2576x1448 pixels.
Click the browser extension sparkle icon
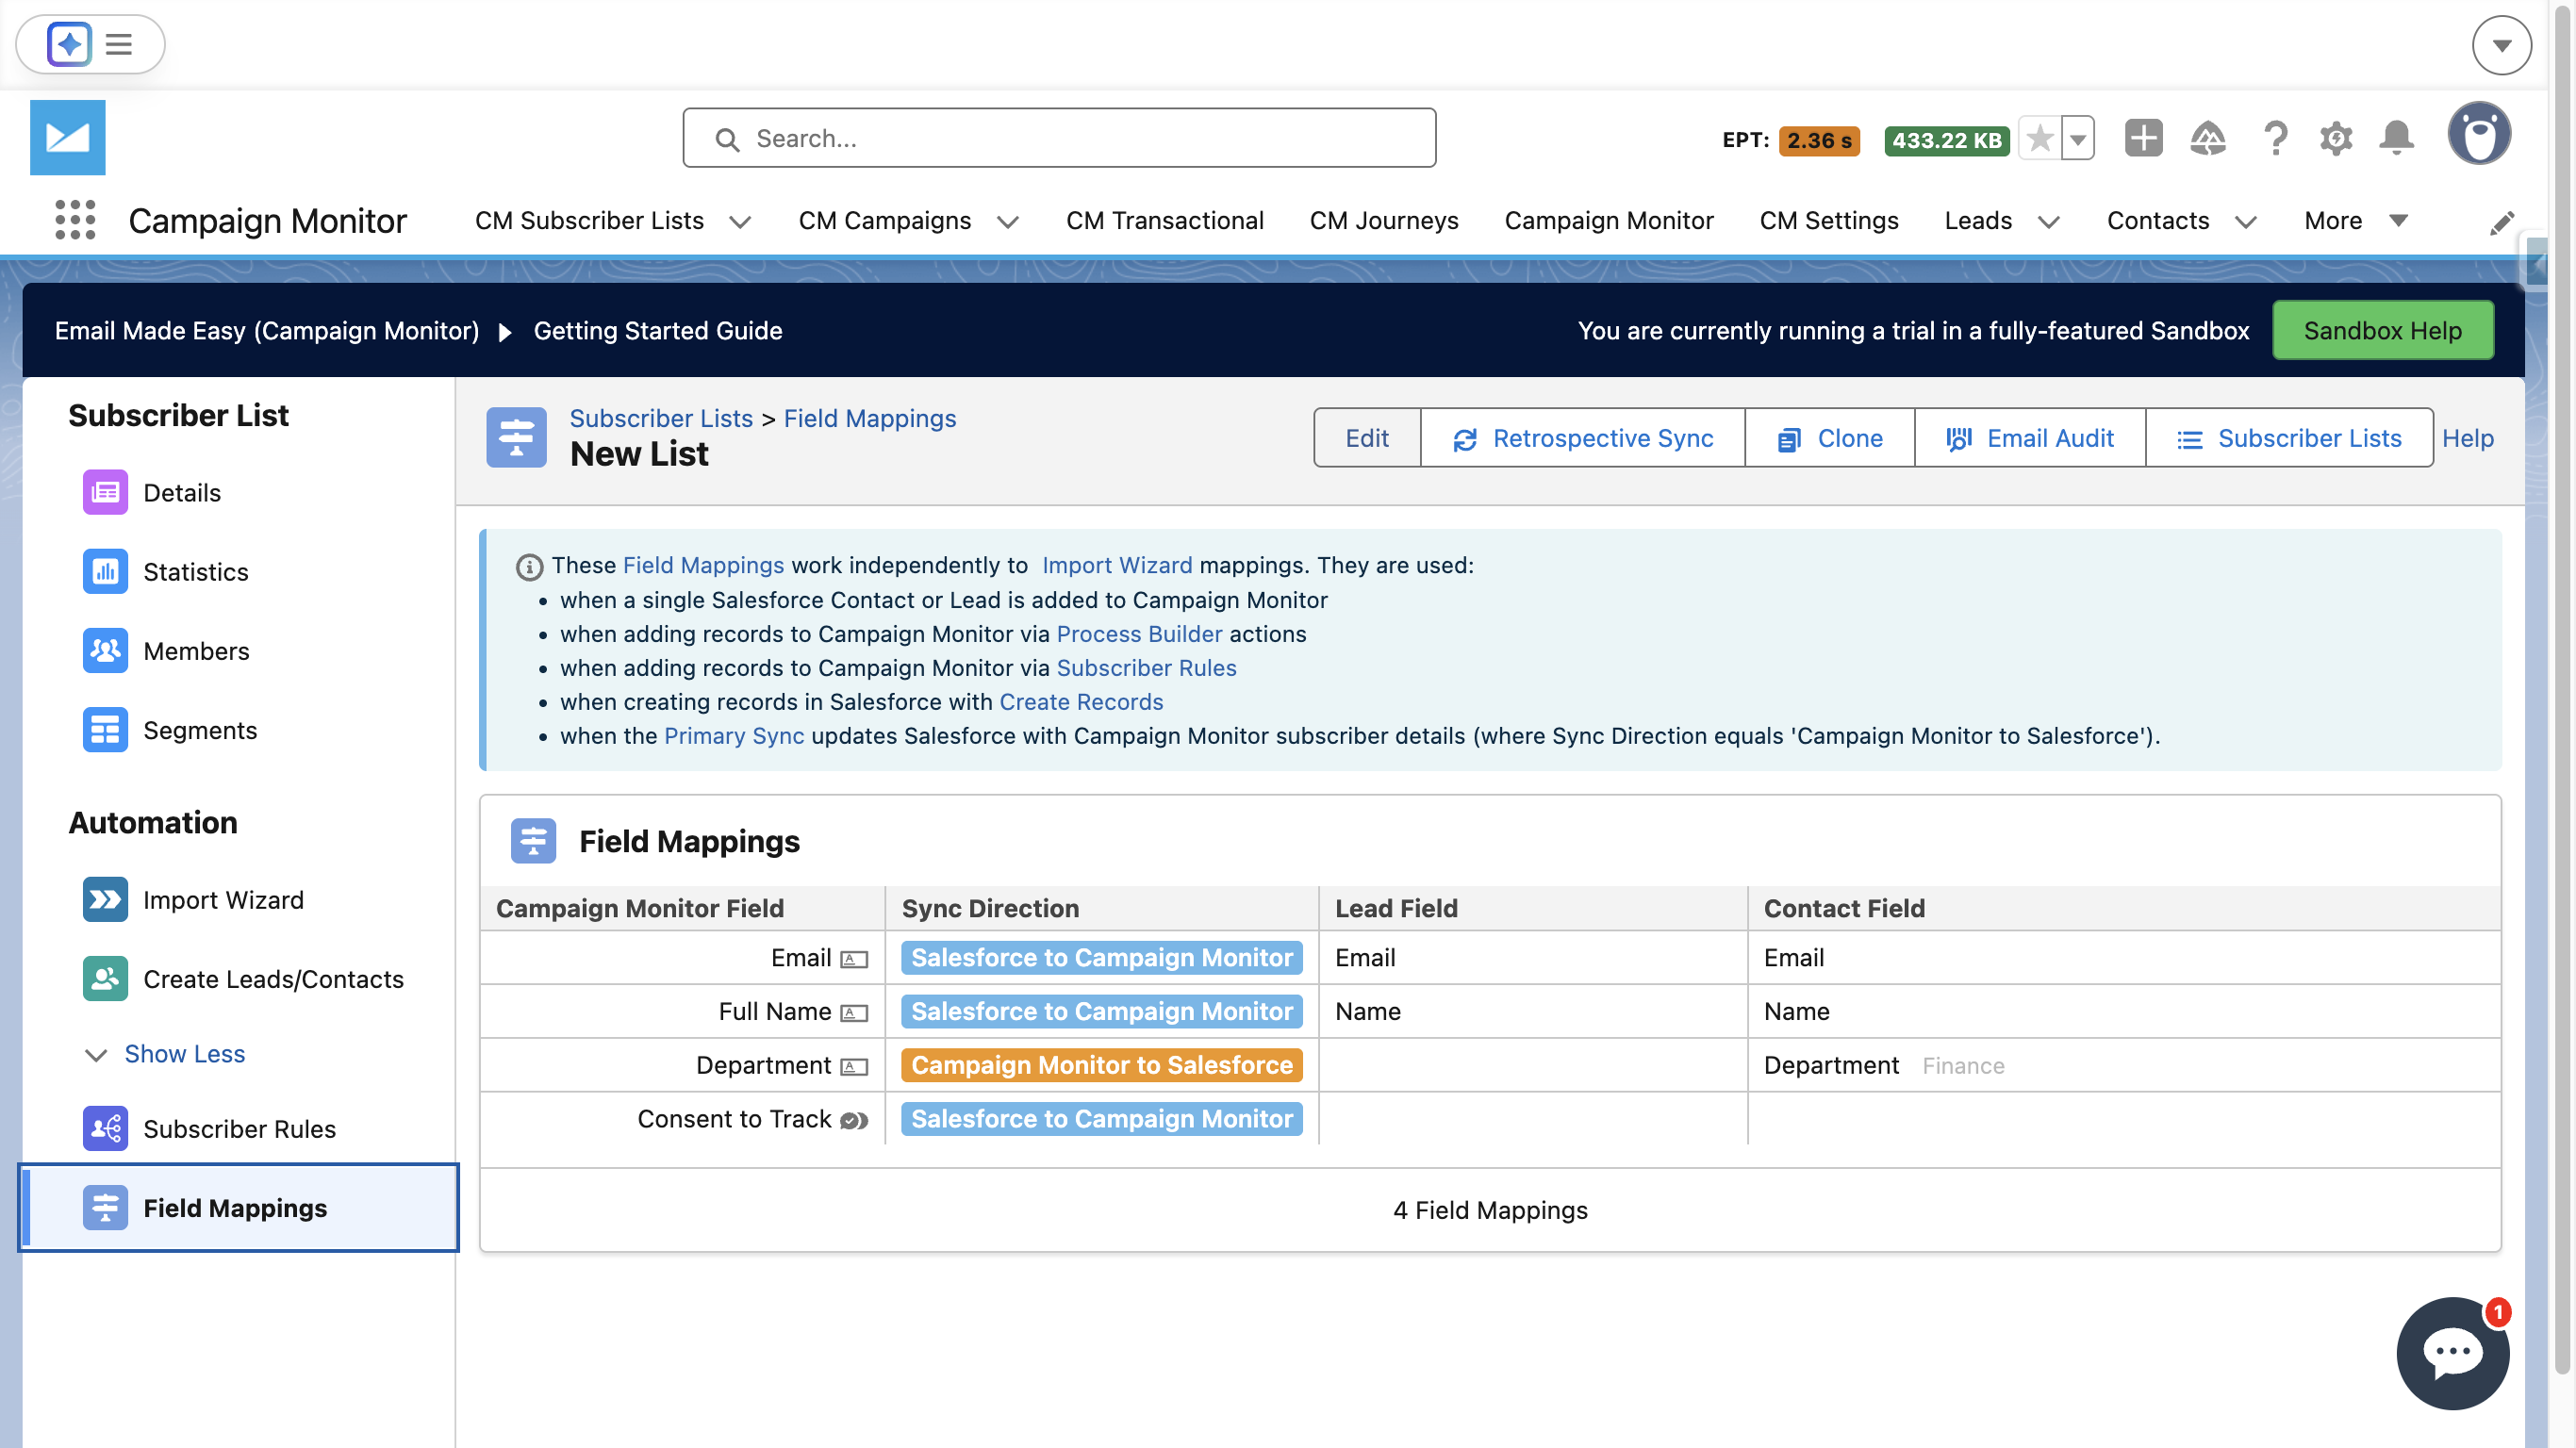click(69, 44)
